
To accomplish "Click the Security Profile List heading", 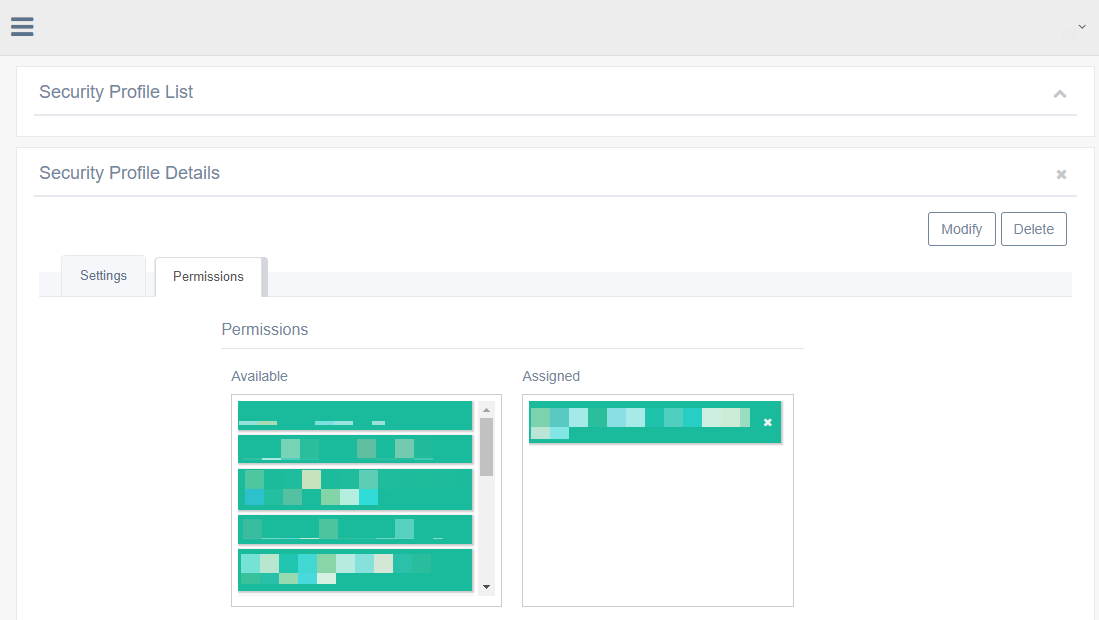I will click(x=116, y=92).
